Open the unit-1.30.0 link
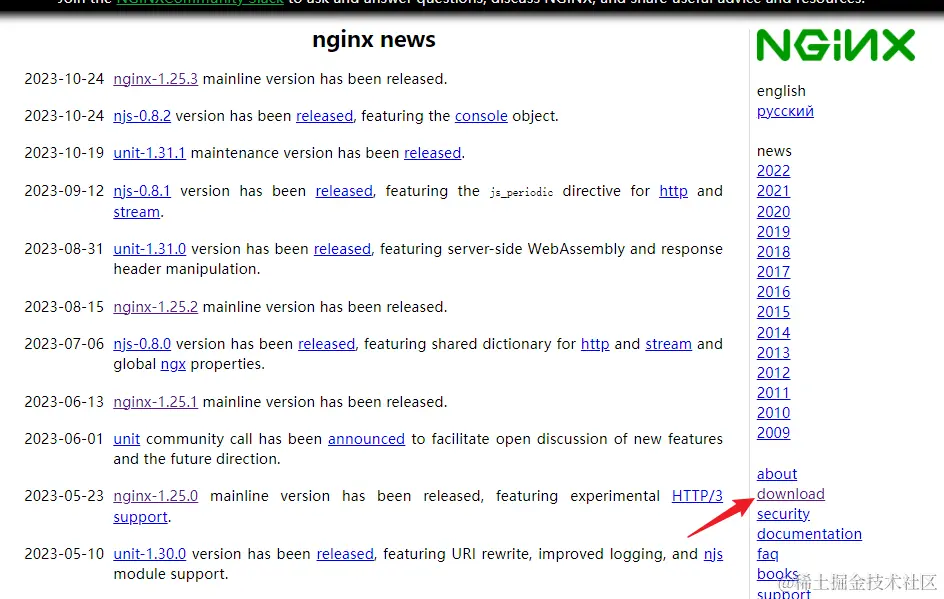This screenshot has width=944, height=599. (x=149, y=554)
